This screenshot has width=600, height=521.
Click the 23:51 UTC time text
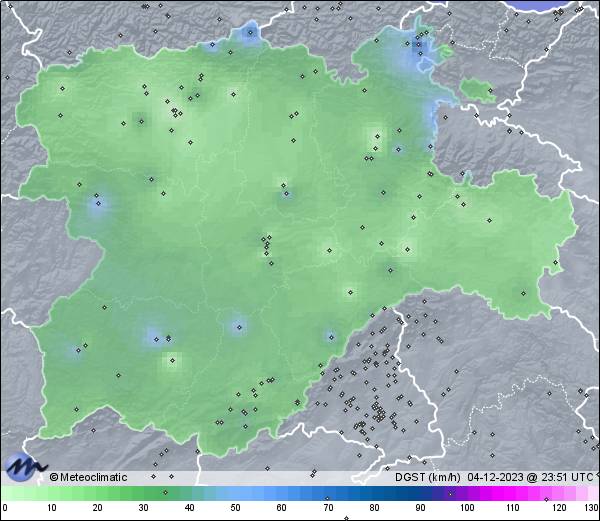(x=568, y=477)
